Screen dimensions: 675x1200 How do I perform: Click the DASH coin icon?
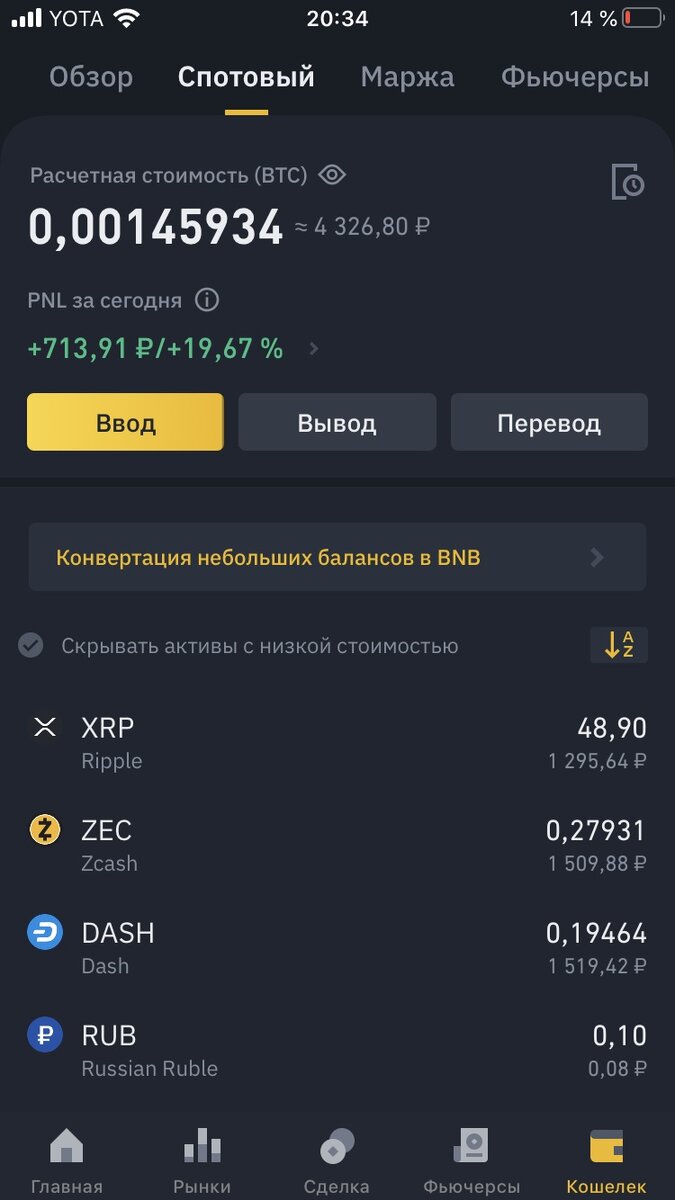44,932
